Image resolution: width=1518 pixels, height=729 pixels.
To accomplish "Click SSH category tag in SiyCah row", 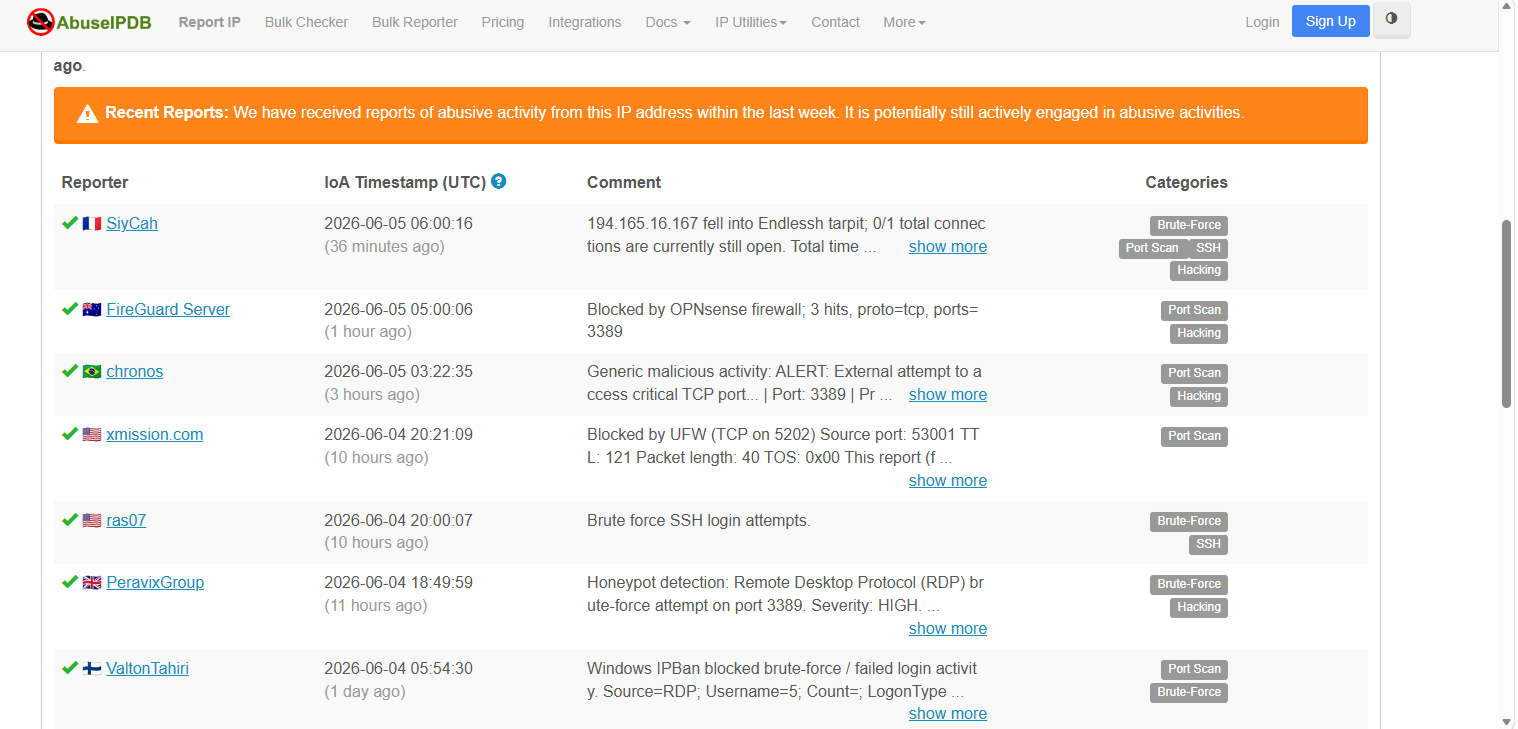I will 1208,248.
